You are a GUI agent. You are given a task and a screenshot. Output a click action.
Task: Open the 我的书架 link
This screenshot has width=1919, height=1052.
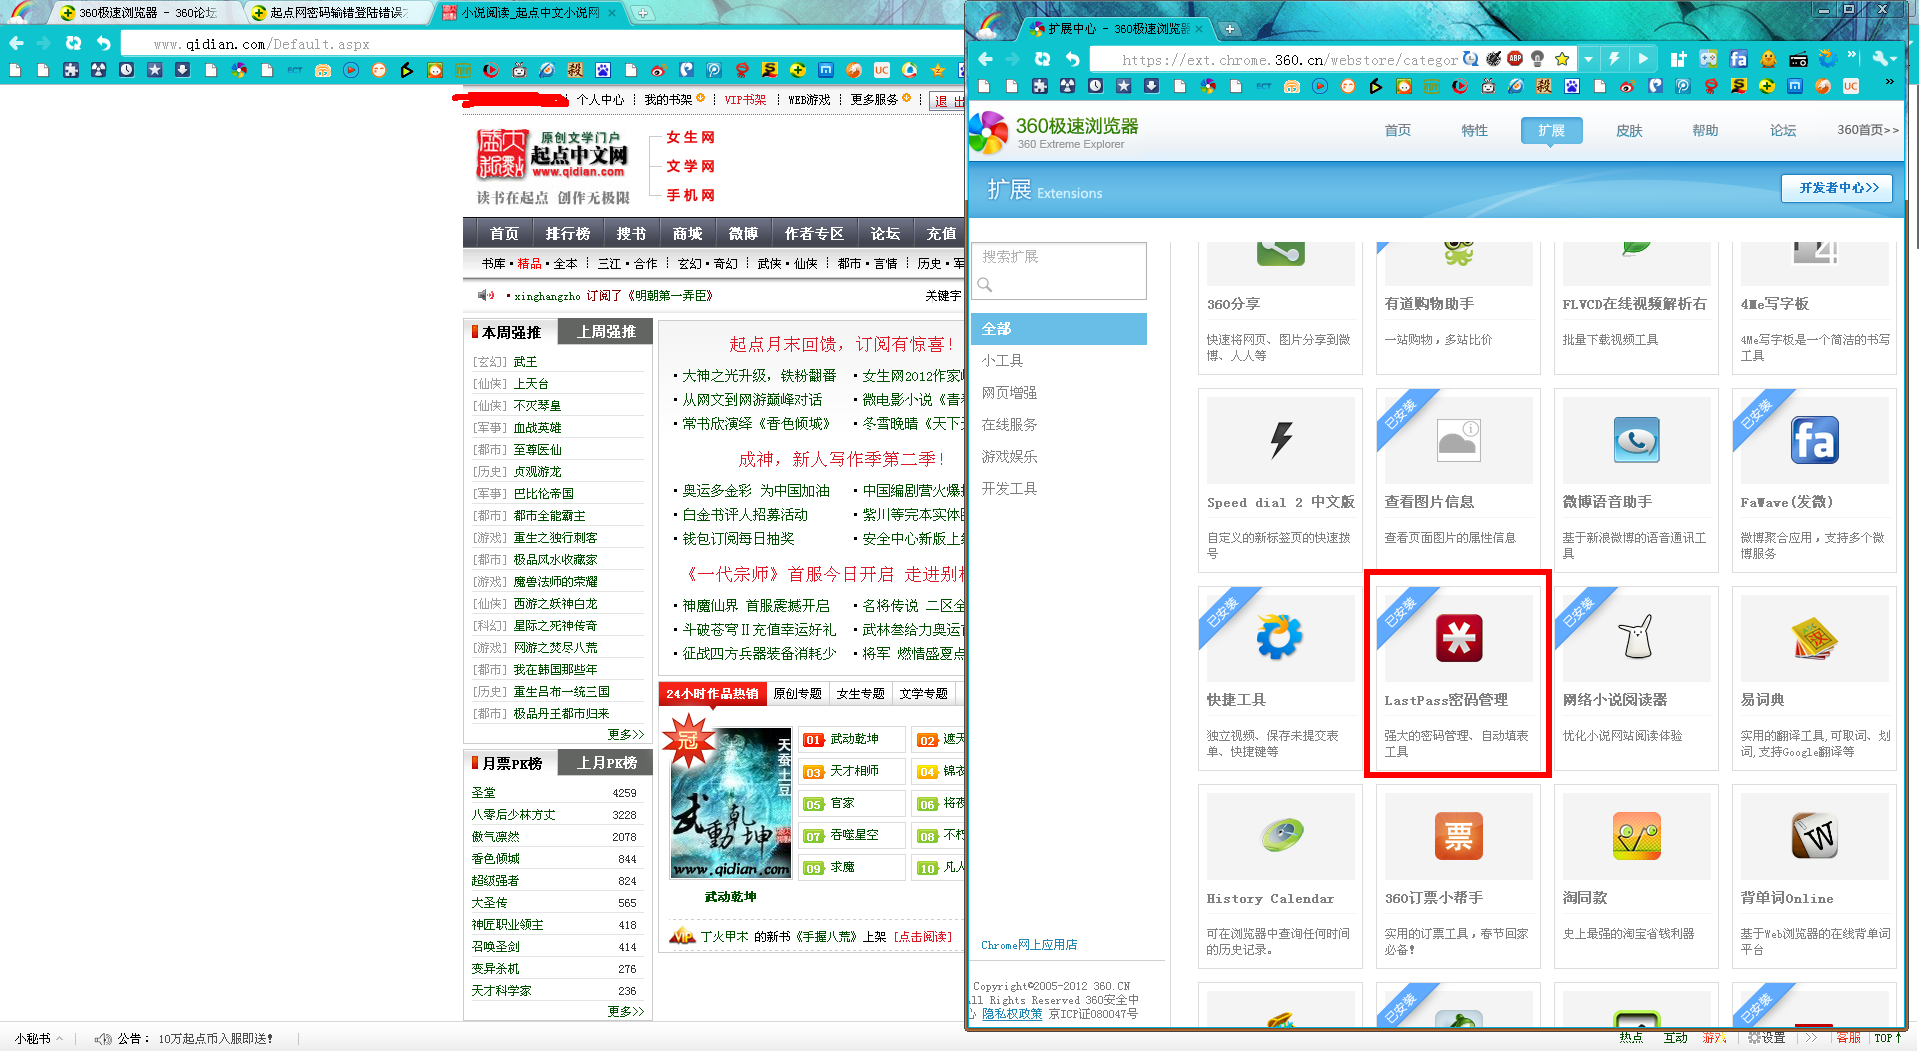tap(668, 99)
